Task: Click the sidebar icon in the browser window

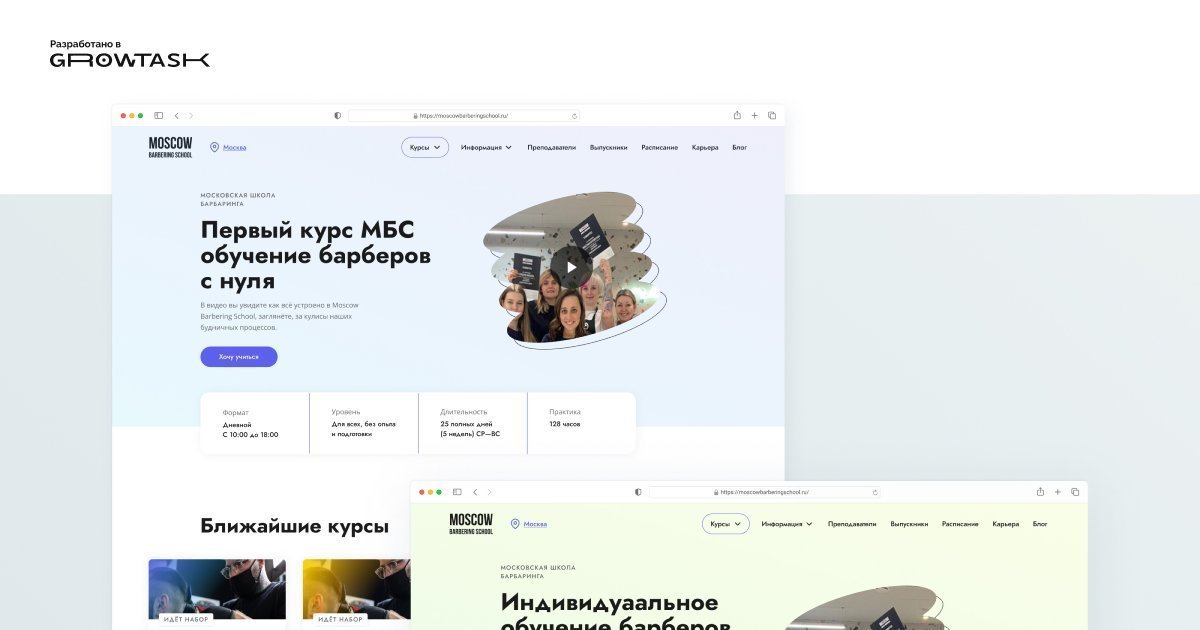Action: (x=156, y=115)
